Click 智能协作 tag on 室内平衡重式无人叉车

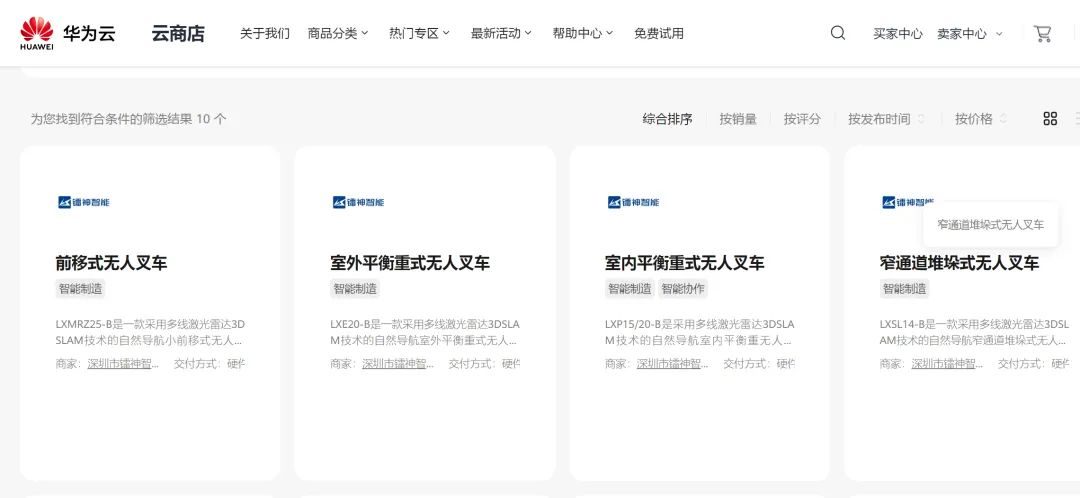[683, 289]
